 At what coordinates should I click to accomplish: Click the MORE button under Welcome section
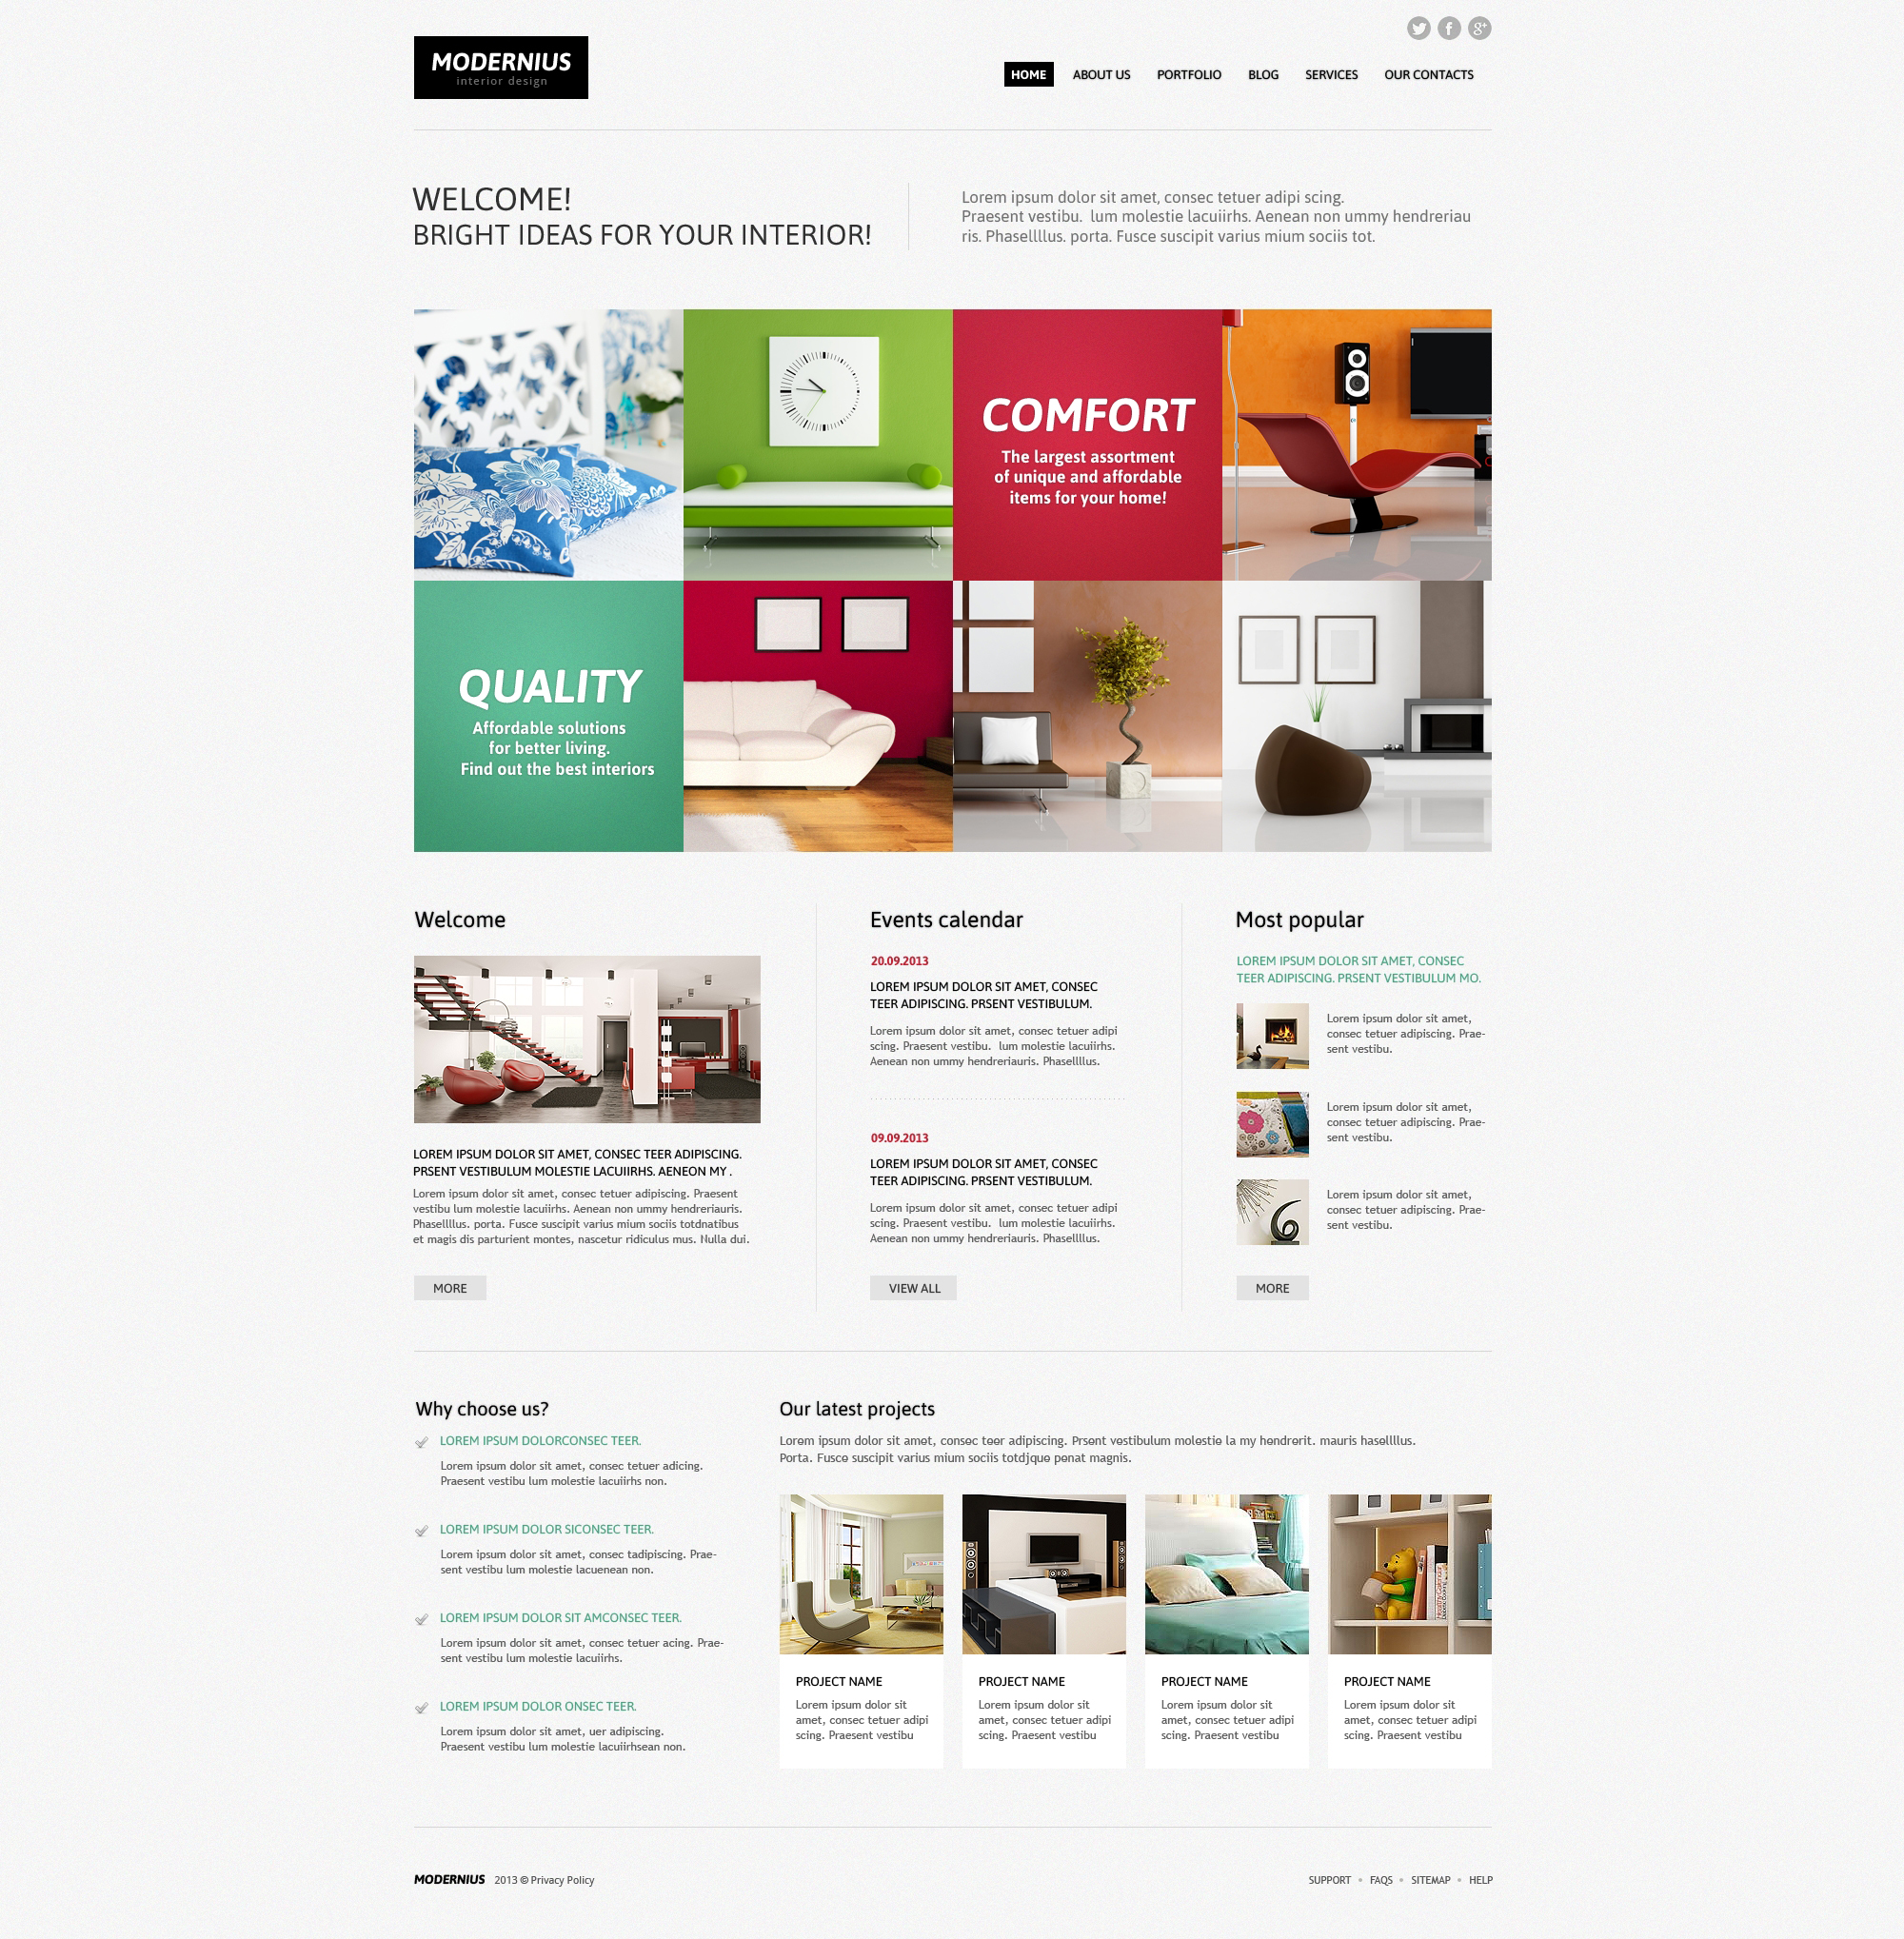pyautogui.click(x=450, y=1289)
